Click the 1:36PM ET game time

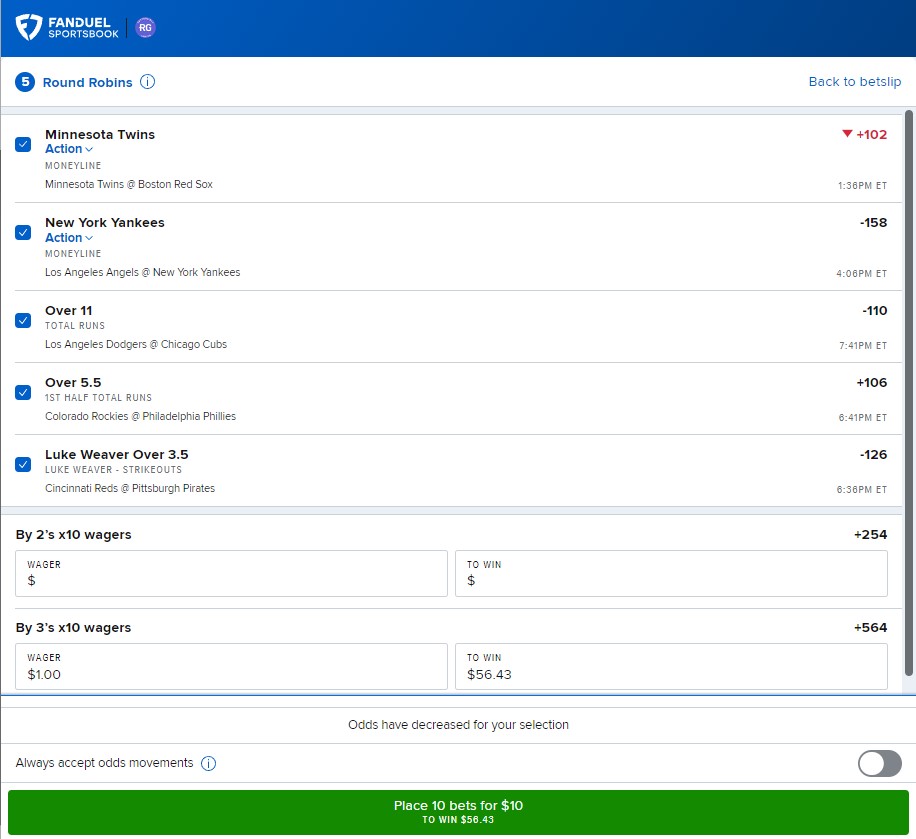pyautogui.click(x=862, y=186)
